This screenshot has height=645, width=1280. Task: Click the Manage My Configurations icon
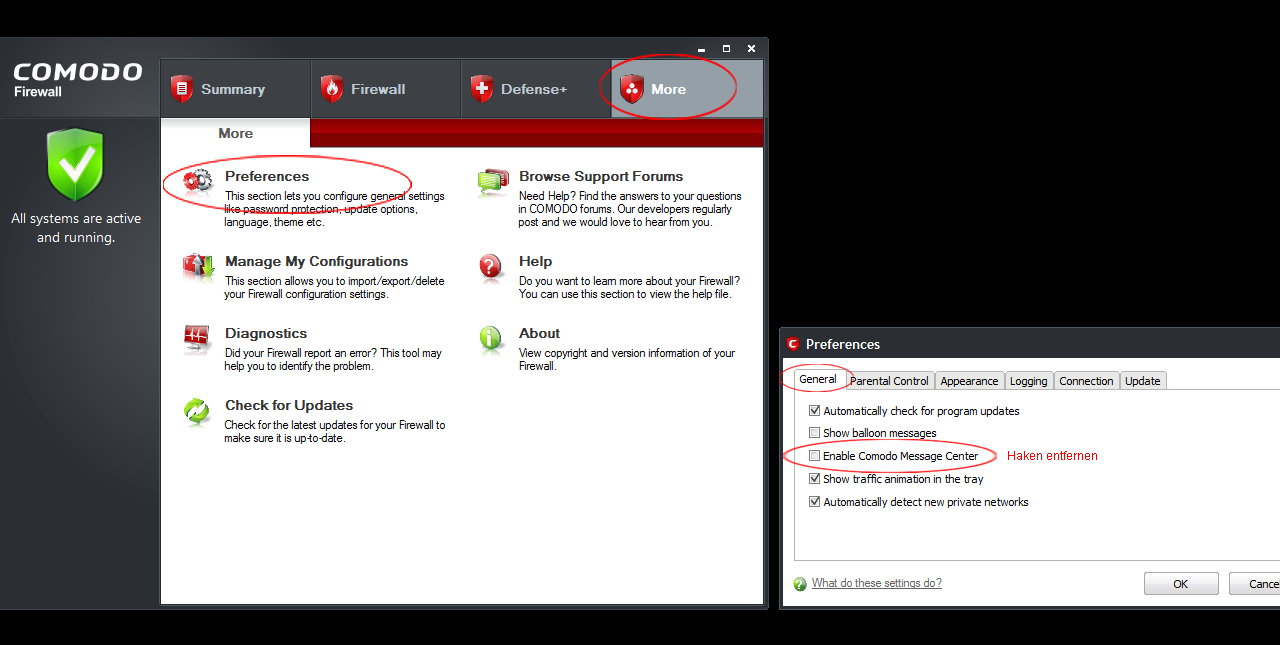[198, 266]
